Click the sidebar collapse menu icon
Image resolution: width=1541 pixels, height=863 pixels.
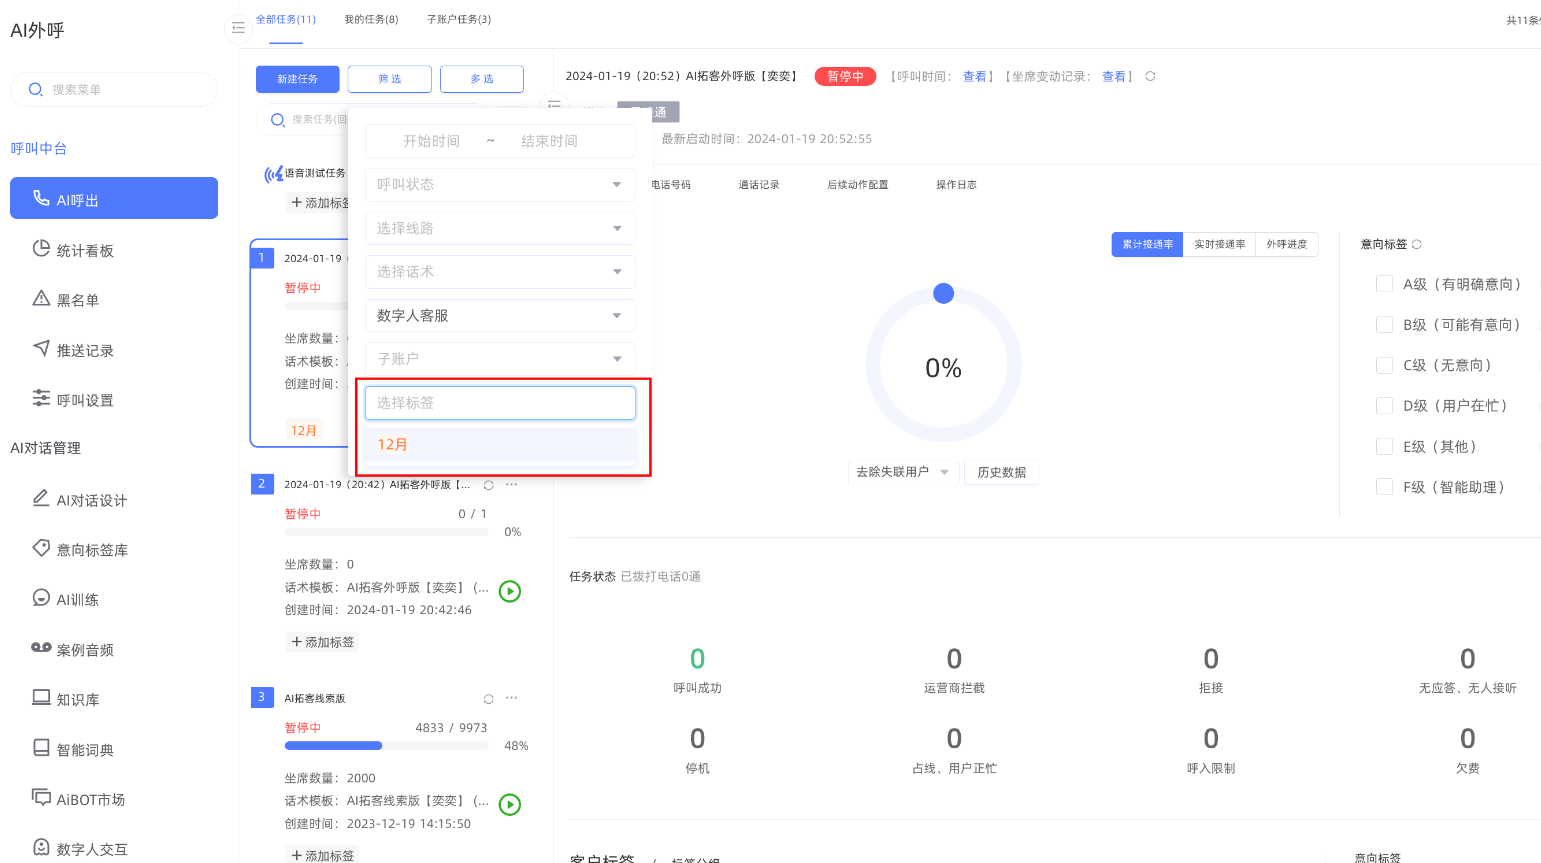[x=238, y=28]
